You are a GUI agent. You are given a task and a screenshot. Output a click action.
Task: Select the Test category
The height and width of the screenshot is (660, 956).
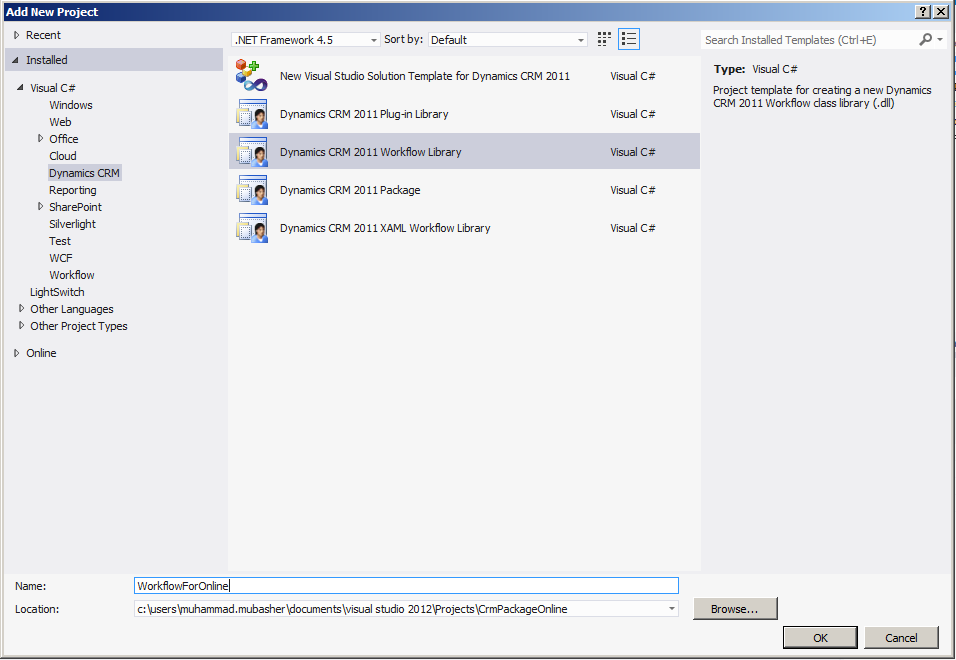coord(60,241)
